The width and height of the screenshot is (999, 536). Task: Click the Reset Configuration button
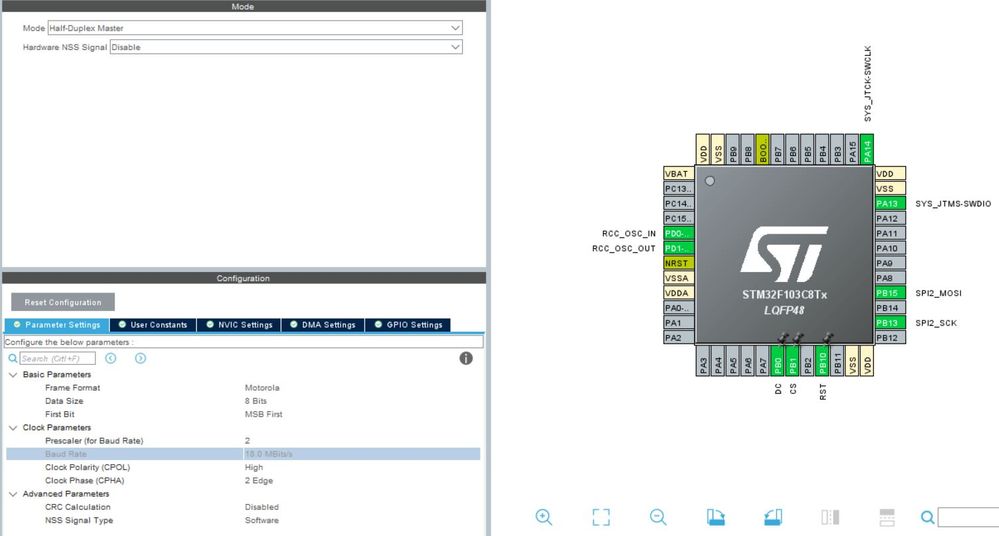coord(63,302)
